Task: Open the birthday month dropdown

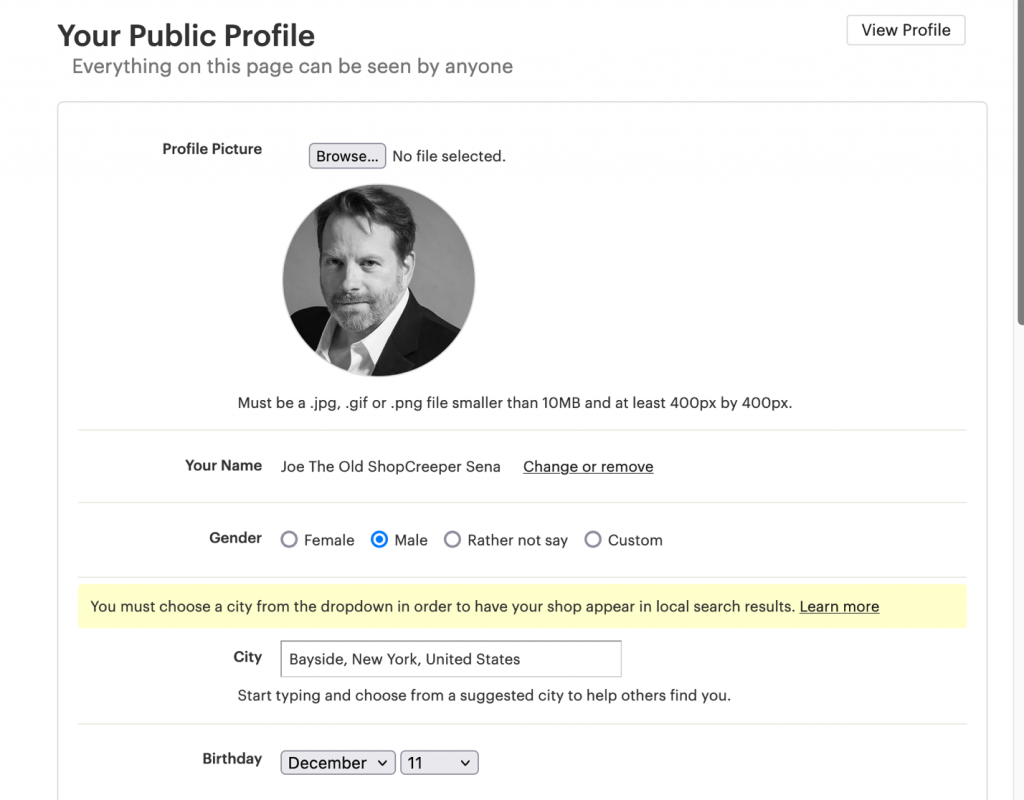Action: 338,762
